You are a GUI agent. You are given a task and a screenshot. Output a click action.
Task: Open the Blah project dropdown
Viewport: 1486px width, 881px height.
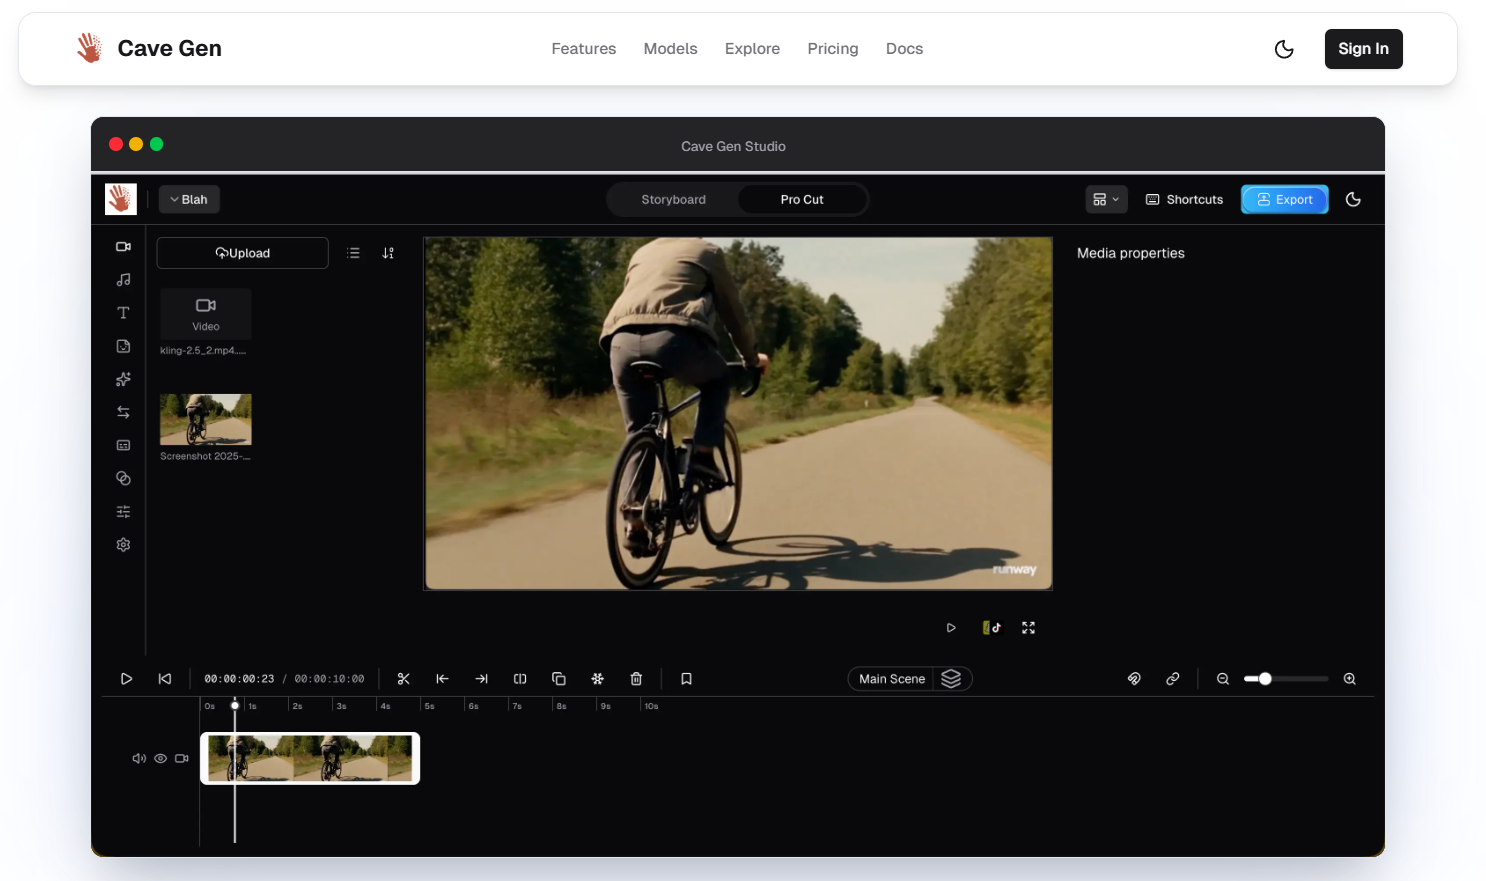[189, 200]
